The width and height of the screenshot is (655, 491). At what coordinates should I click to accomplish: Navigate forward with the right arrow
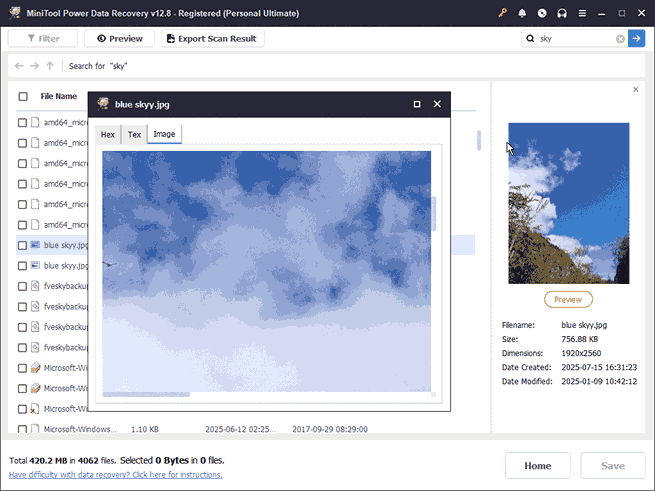(x=35, y=66)
